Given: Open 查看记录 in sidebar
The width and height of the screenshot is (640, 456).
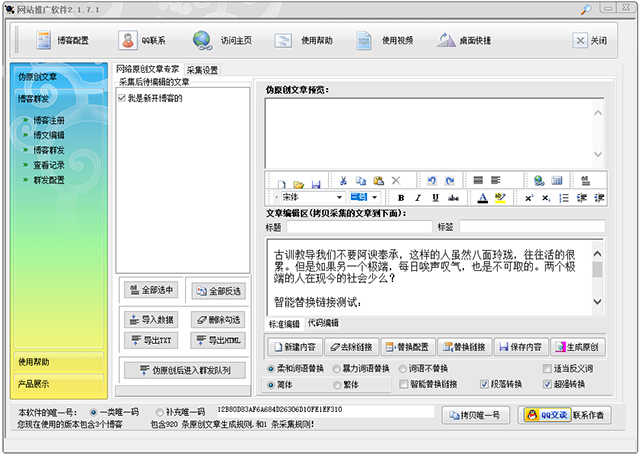Looking at the screenshot, I should [x=49, y=165].
